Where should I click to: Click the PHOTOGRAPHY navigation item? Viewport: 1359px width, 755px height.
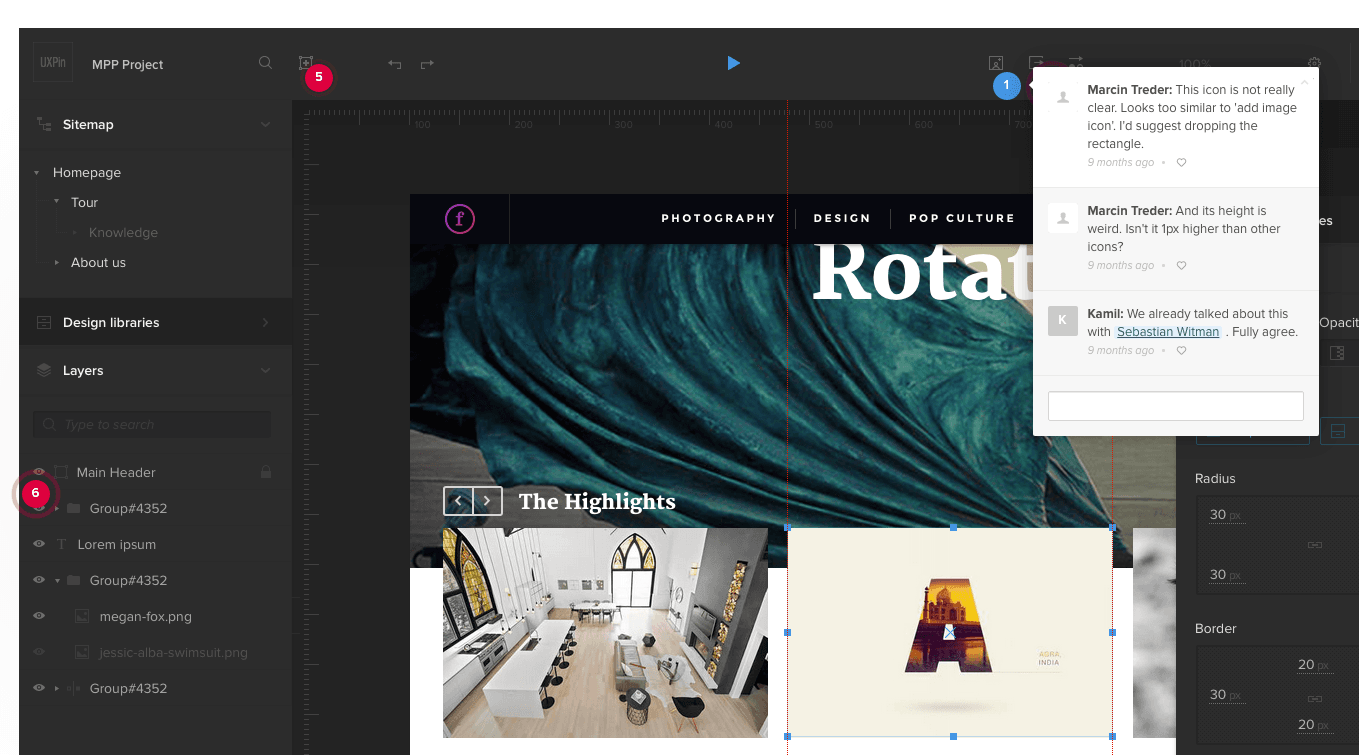[x=718, y=218]
